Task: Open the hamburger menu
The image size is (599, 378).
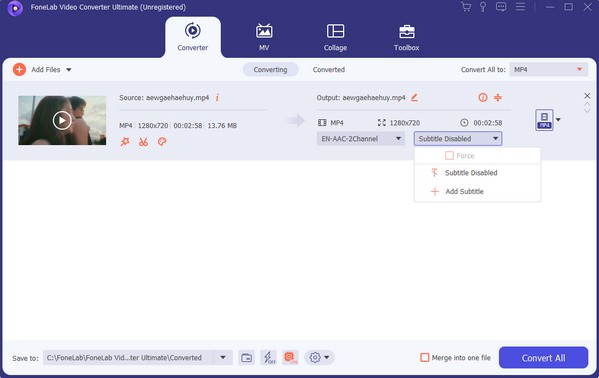Action: click(520, 7)
